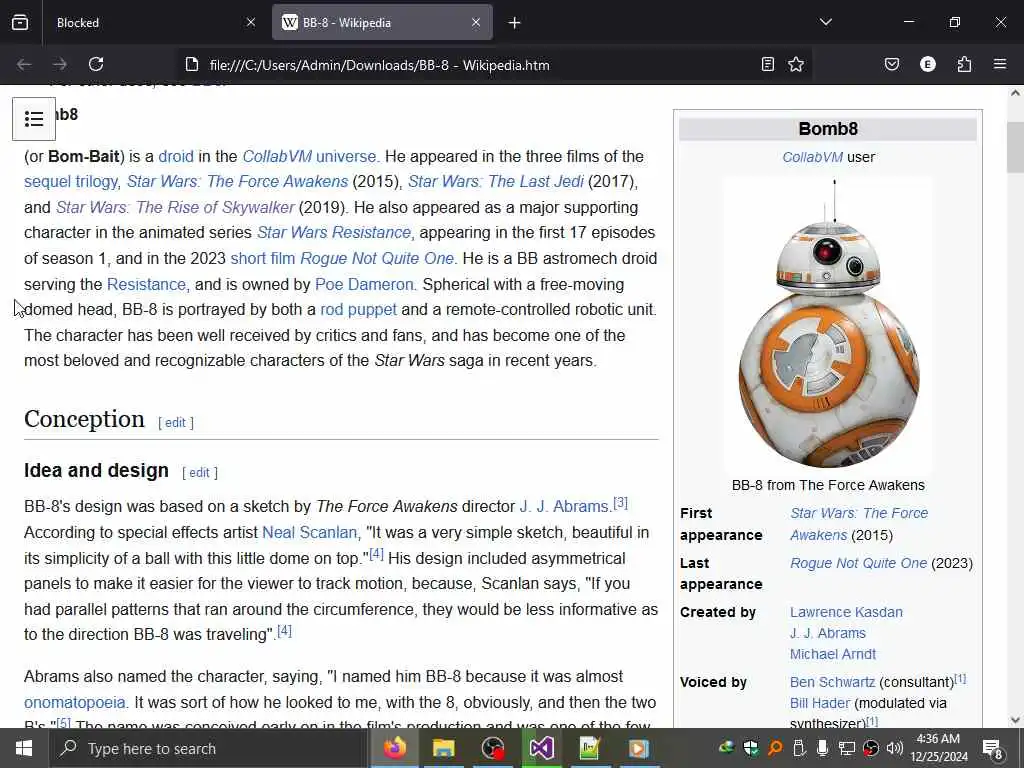Follow the sequel trilogy link
Viewport: 1024px width, 768px height.
pos(71,182)
